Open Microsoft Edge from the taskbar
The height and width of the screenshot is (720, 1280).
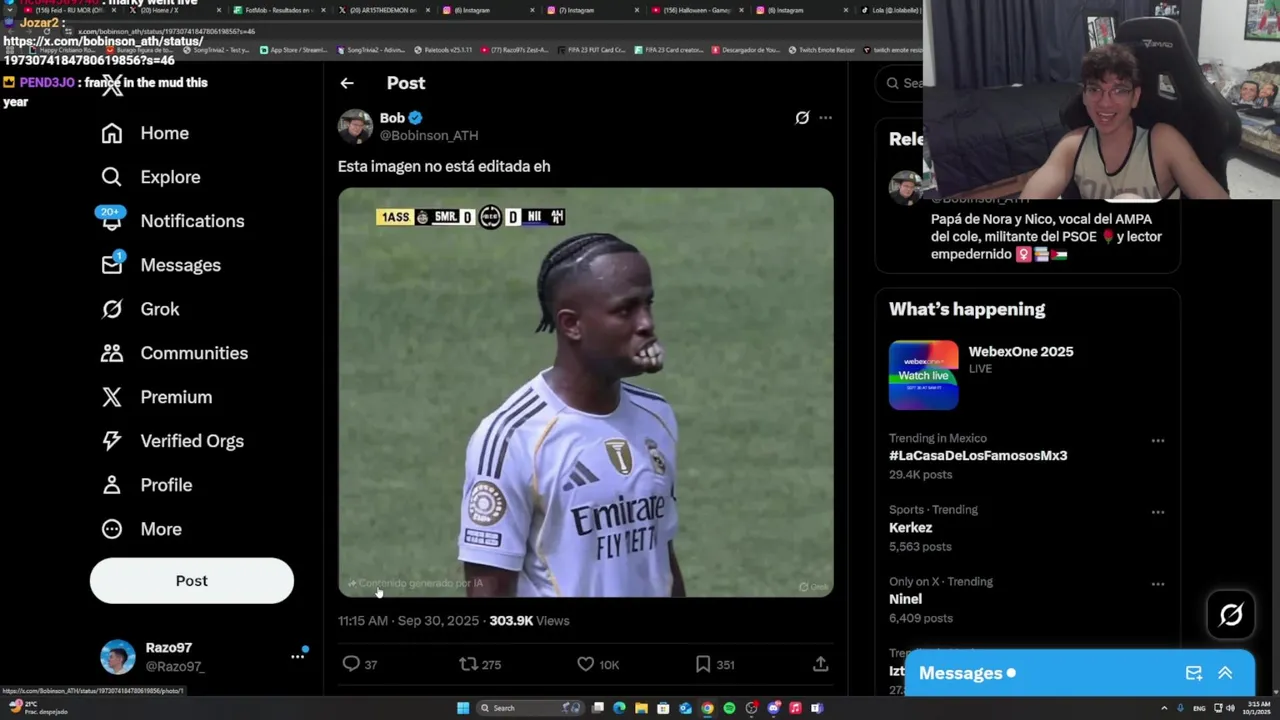tap(619, 708)
